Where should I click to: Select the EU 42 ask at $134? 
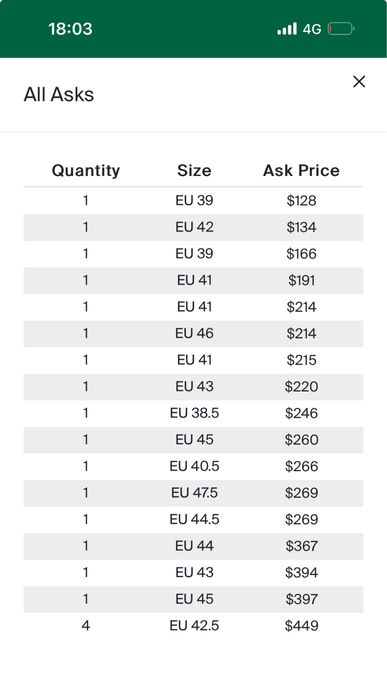click(194, 227)
